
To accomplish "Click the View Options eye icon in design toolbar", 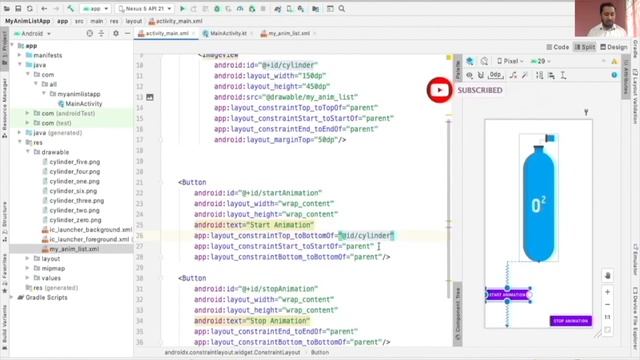I will click(470, 76).
